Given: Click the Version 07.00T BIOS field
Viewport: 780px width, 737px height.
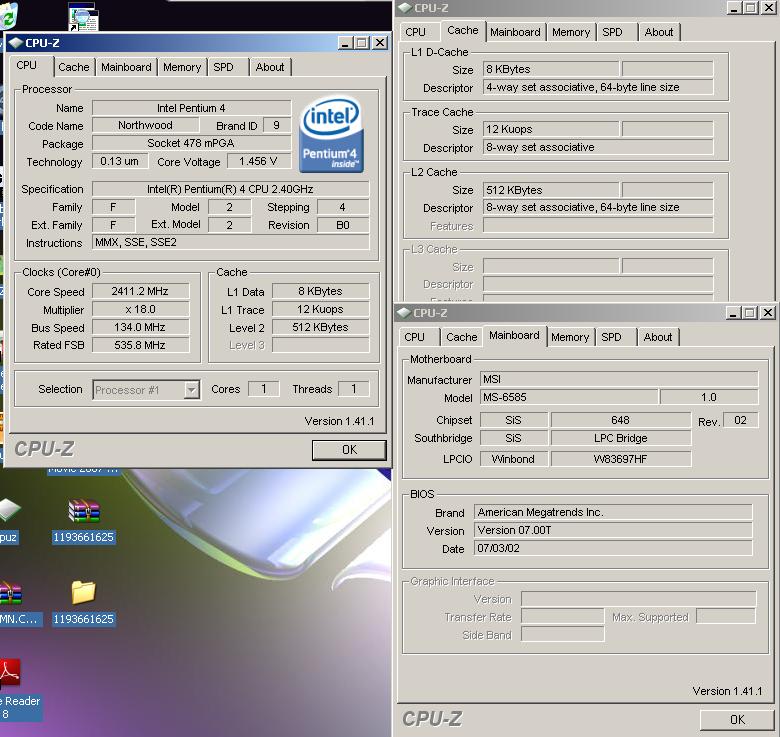Looking at the screenshot, I should (613, 530).
